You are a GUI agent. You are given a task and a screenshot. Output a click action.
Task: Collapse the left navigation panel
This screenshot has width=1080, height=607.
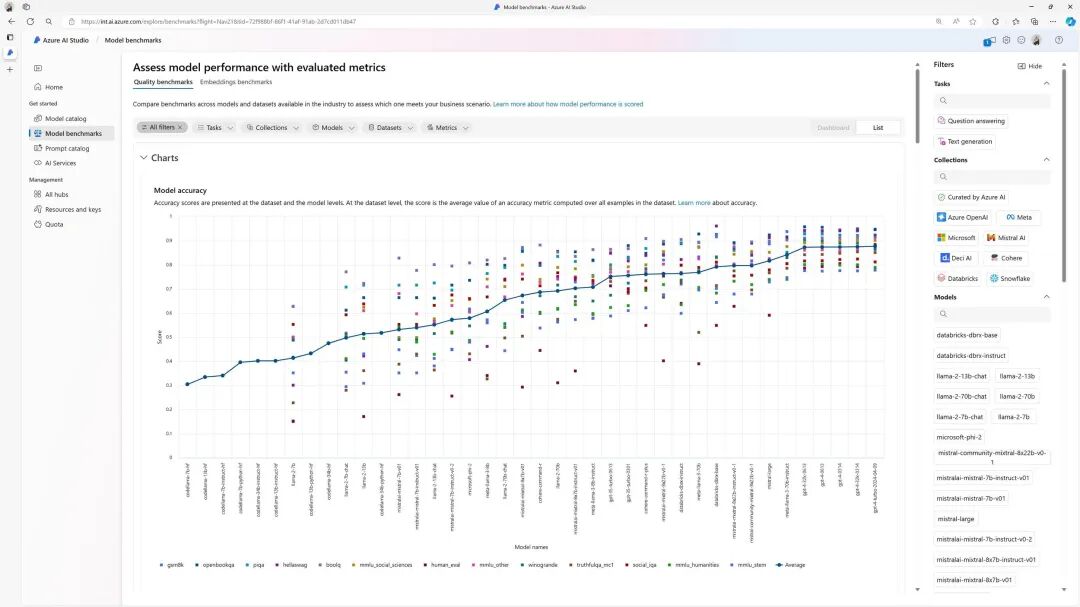38,68
